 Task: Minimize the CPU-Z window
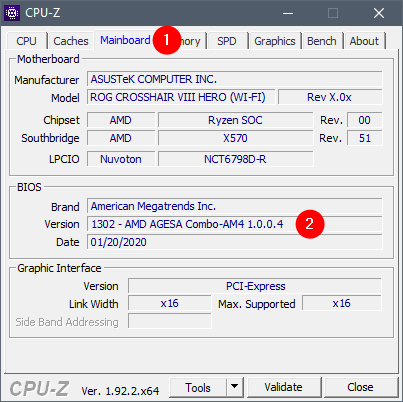click(x=288, y=13)
